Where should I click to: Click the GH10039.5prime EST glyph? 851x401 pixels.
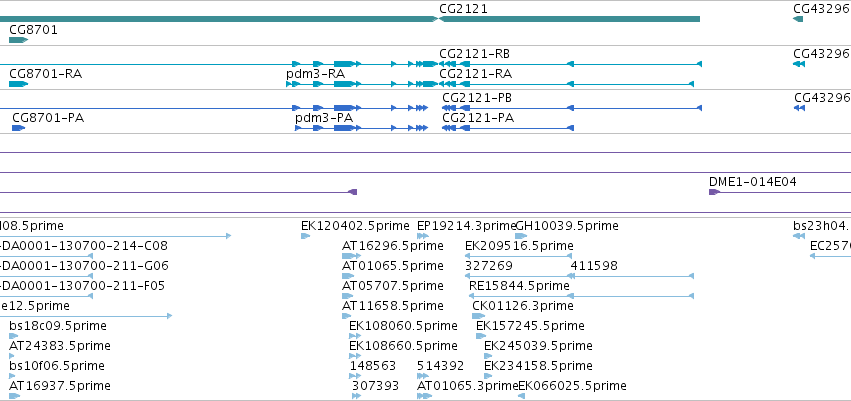521,236
